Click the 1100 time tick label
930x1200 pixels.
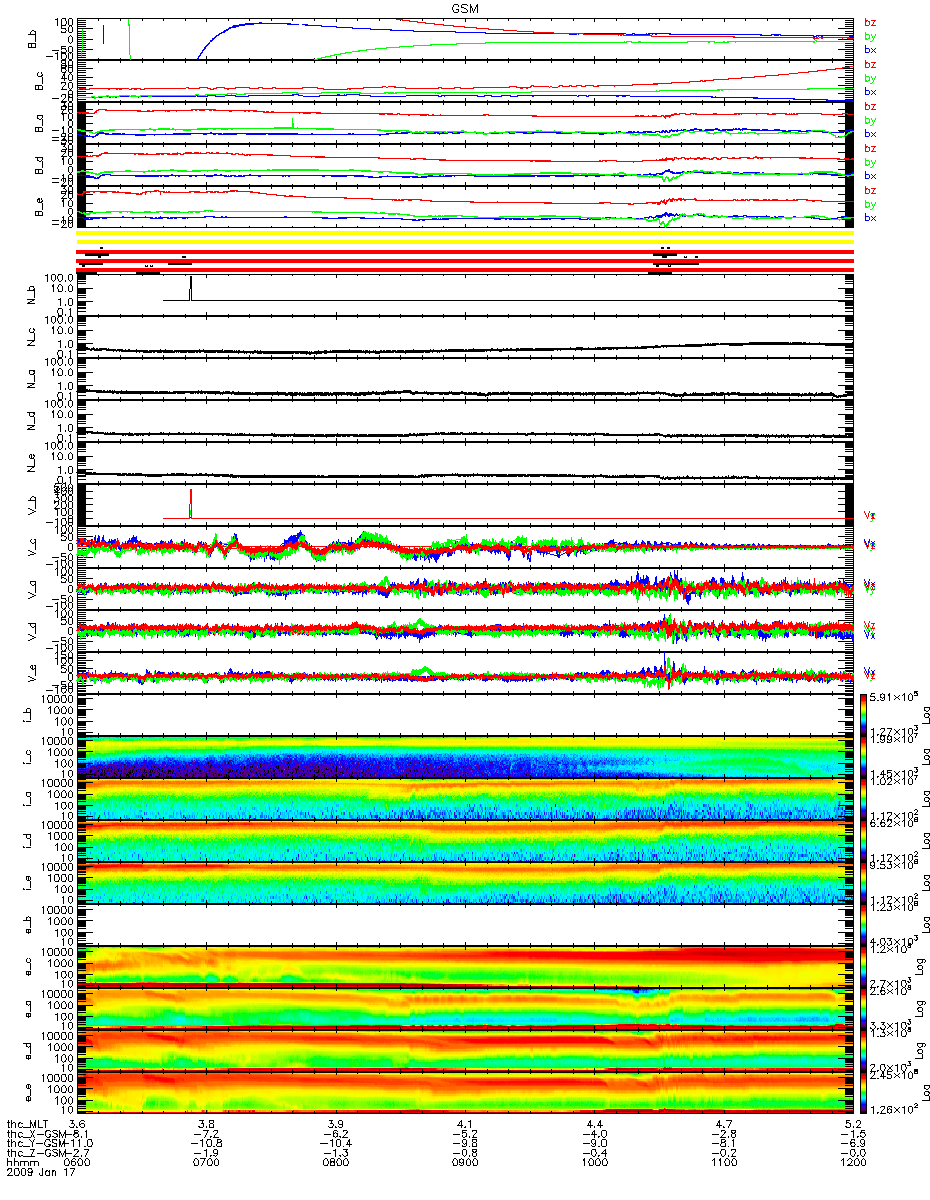coord(723,1162)
